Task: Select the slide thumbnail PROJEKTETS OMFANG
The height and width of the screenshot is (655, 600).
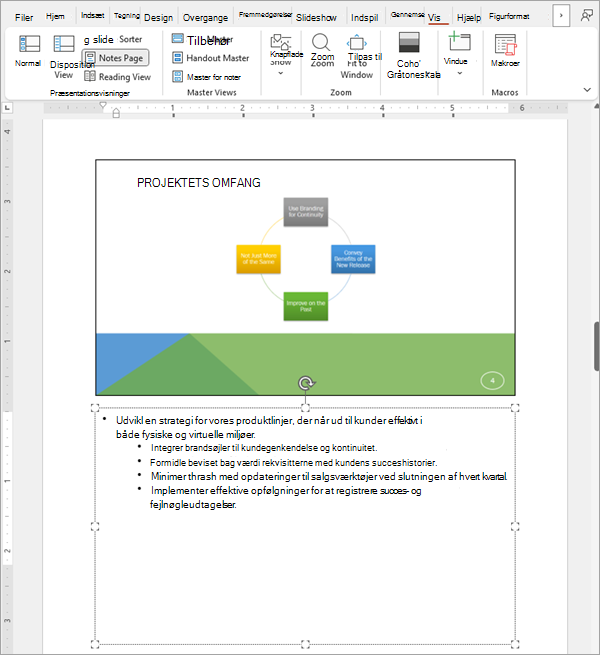Action: pyautogui.click(x=305, y=277)
